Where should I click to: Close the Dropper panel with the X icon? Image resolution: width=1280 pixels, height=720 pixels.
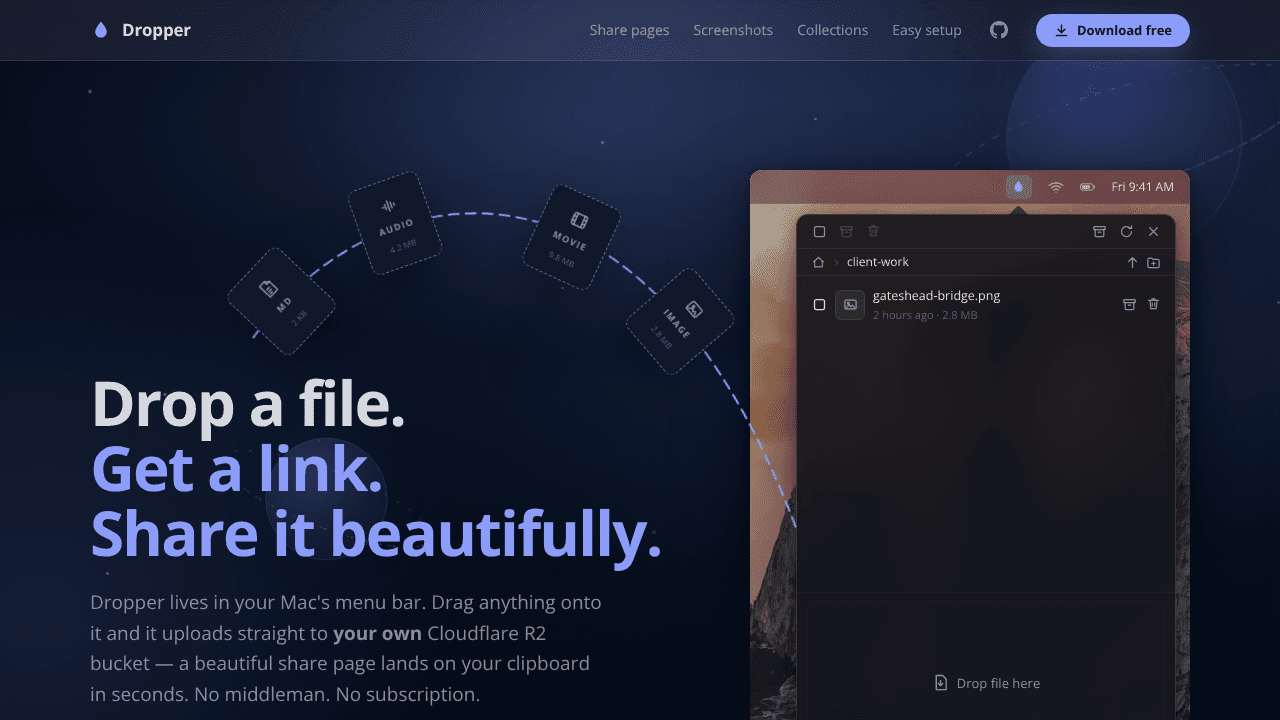click(x=1153, y=231)
